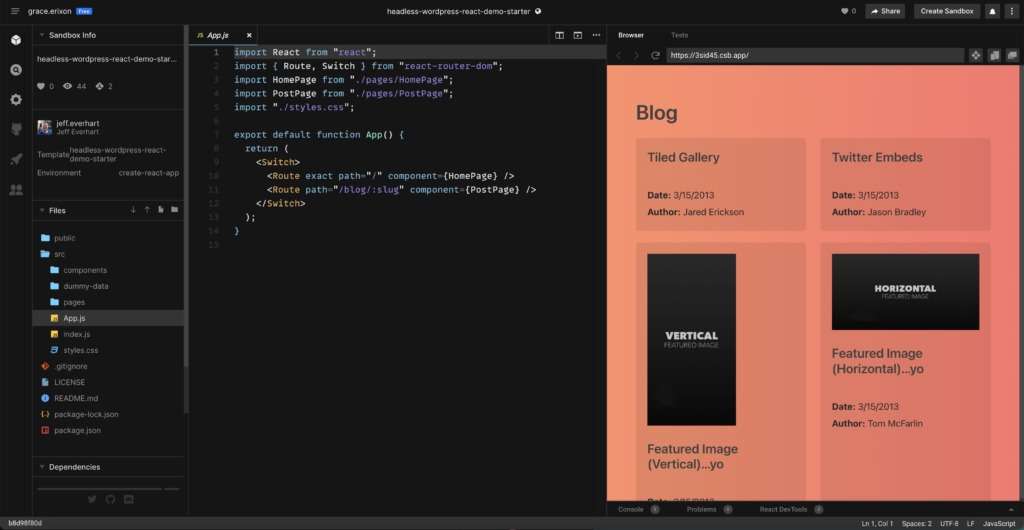Go back in the preview browser

point(619,55)
